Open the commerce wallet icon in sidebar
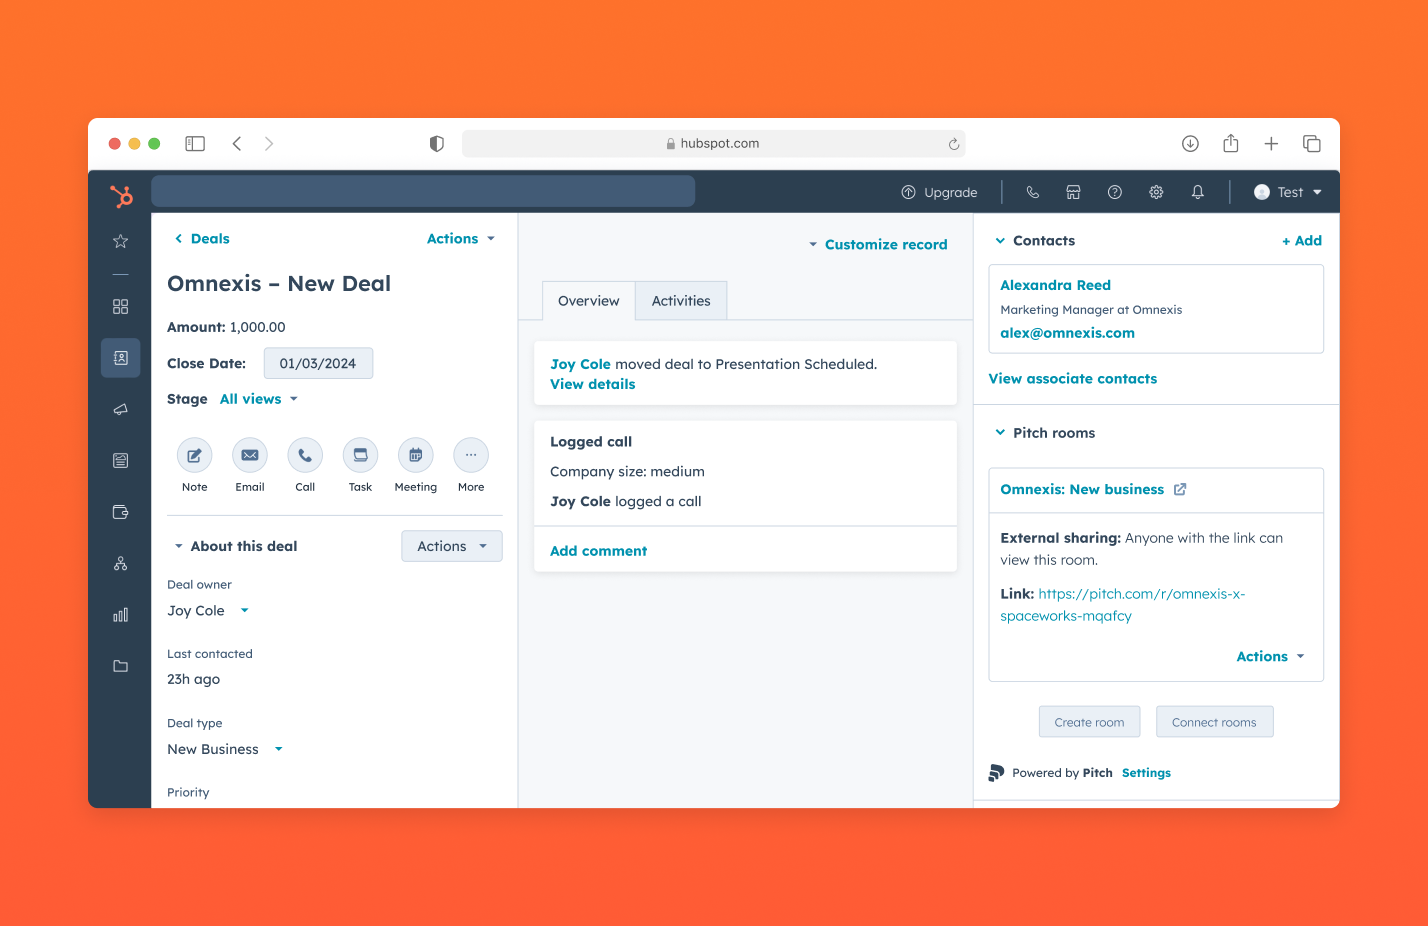 coord(120,512)
